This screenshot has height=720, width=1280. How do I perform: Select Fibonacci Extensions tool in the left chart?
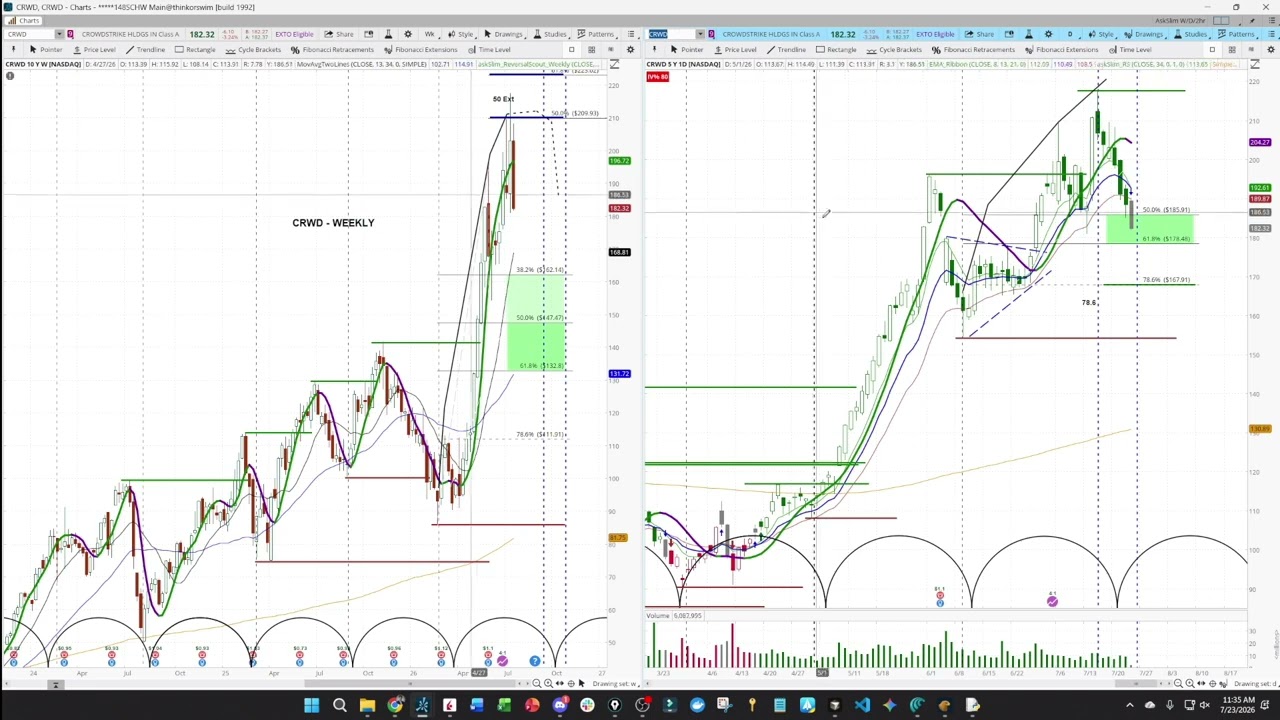[420, 50]
